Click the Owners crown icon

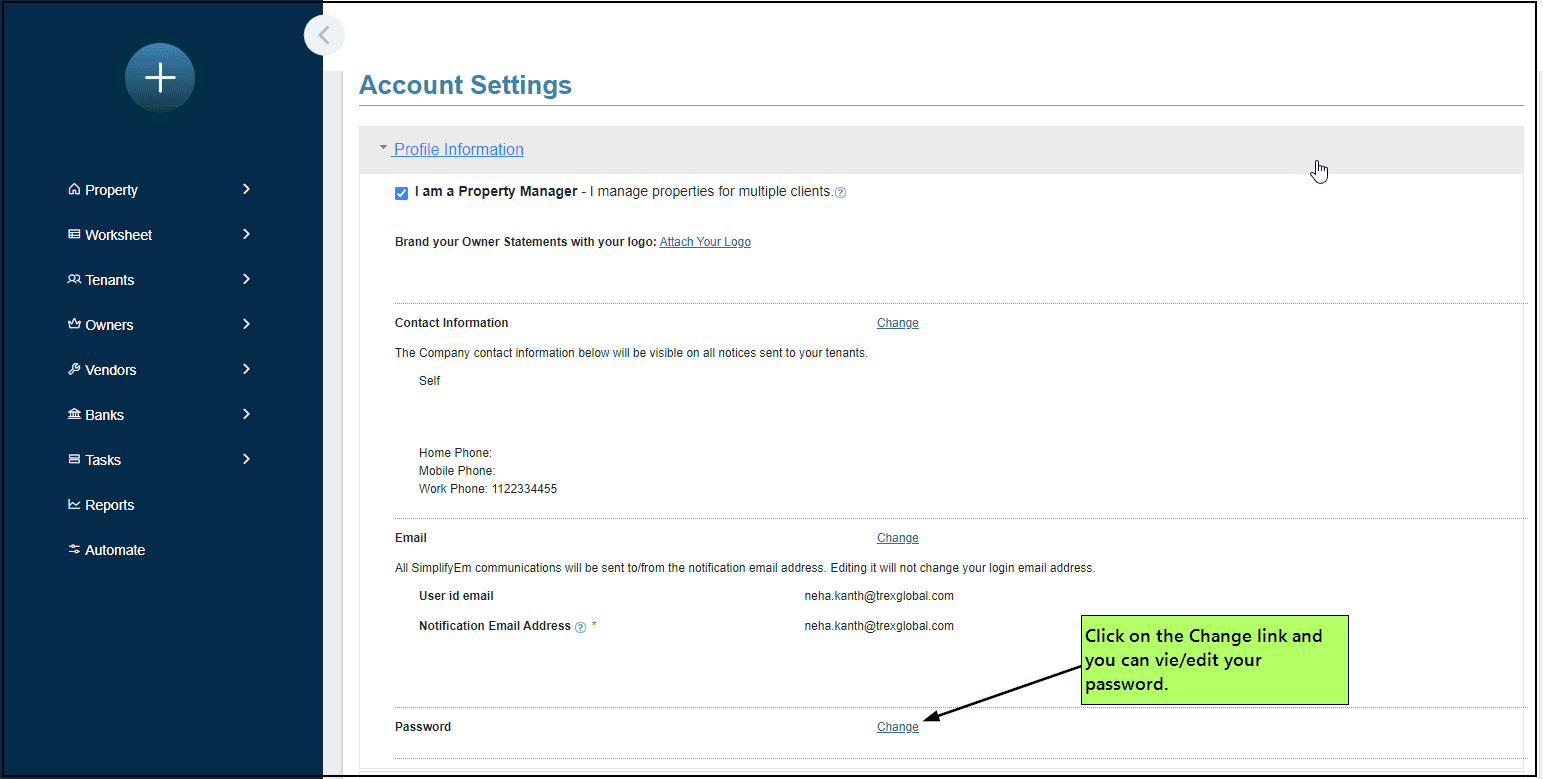click(x=74, y=325)
